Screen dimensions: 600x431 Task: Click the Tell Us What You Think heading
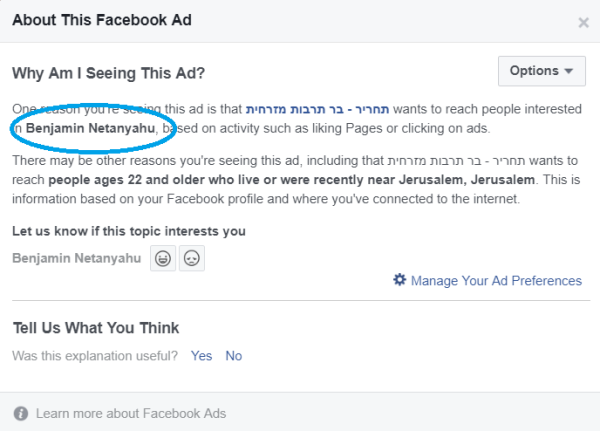(95, 327)
